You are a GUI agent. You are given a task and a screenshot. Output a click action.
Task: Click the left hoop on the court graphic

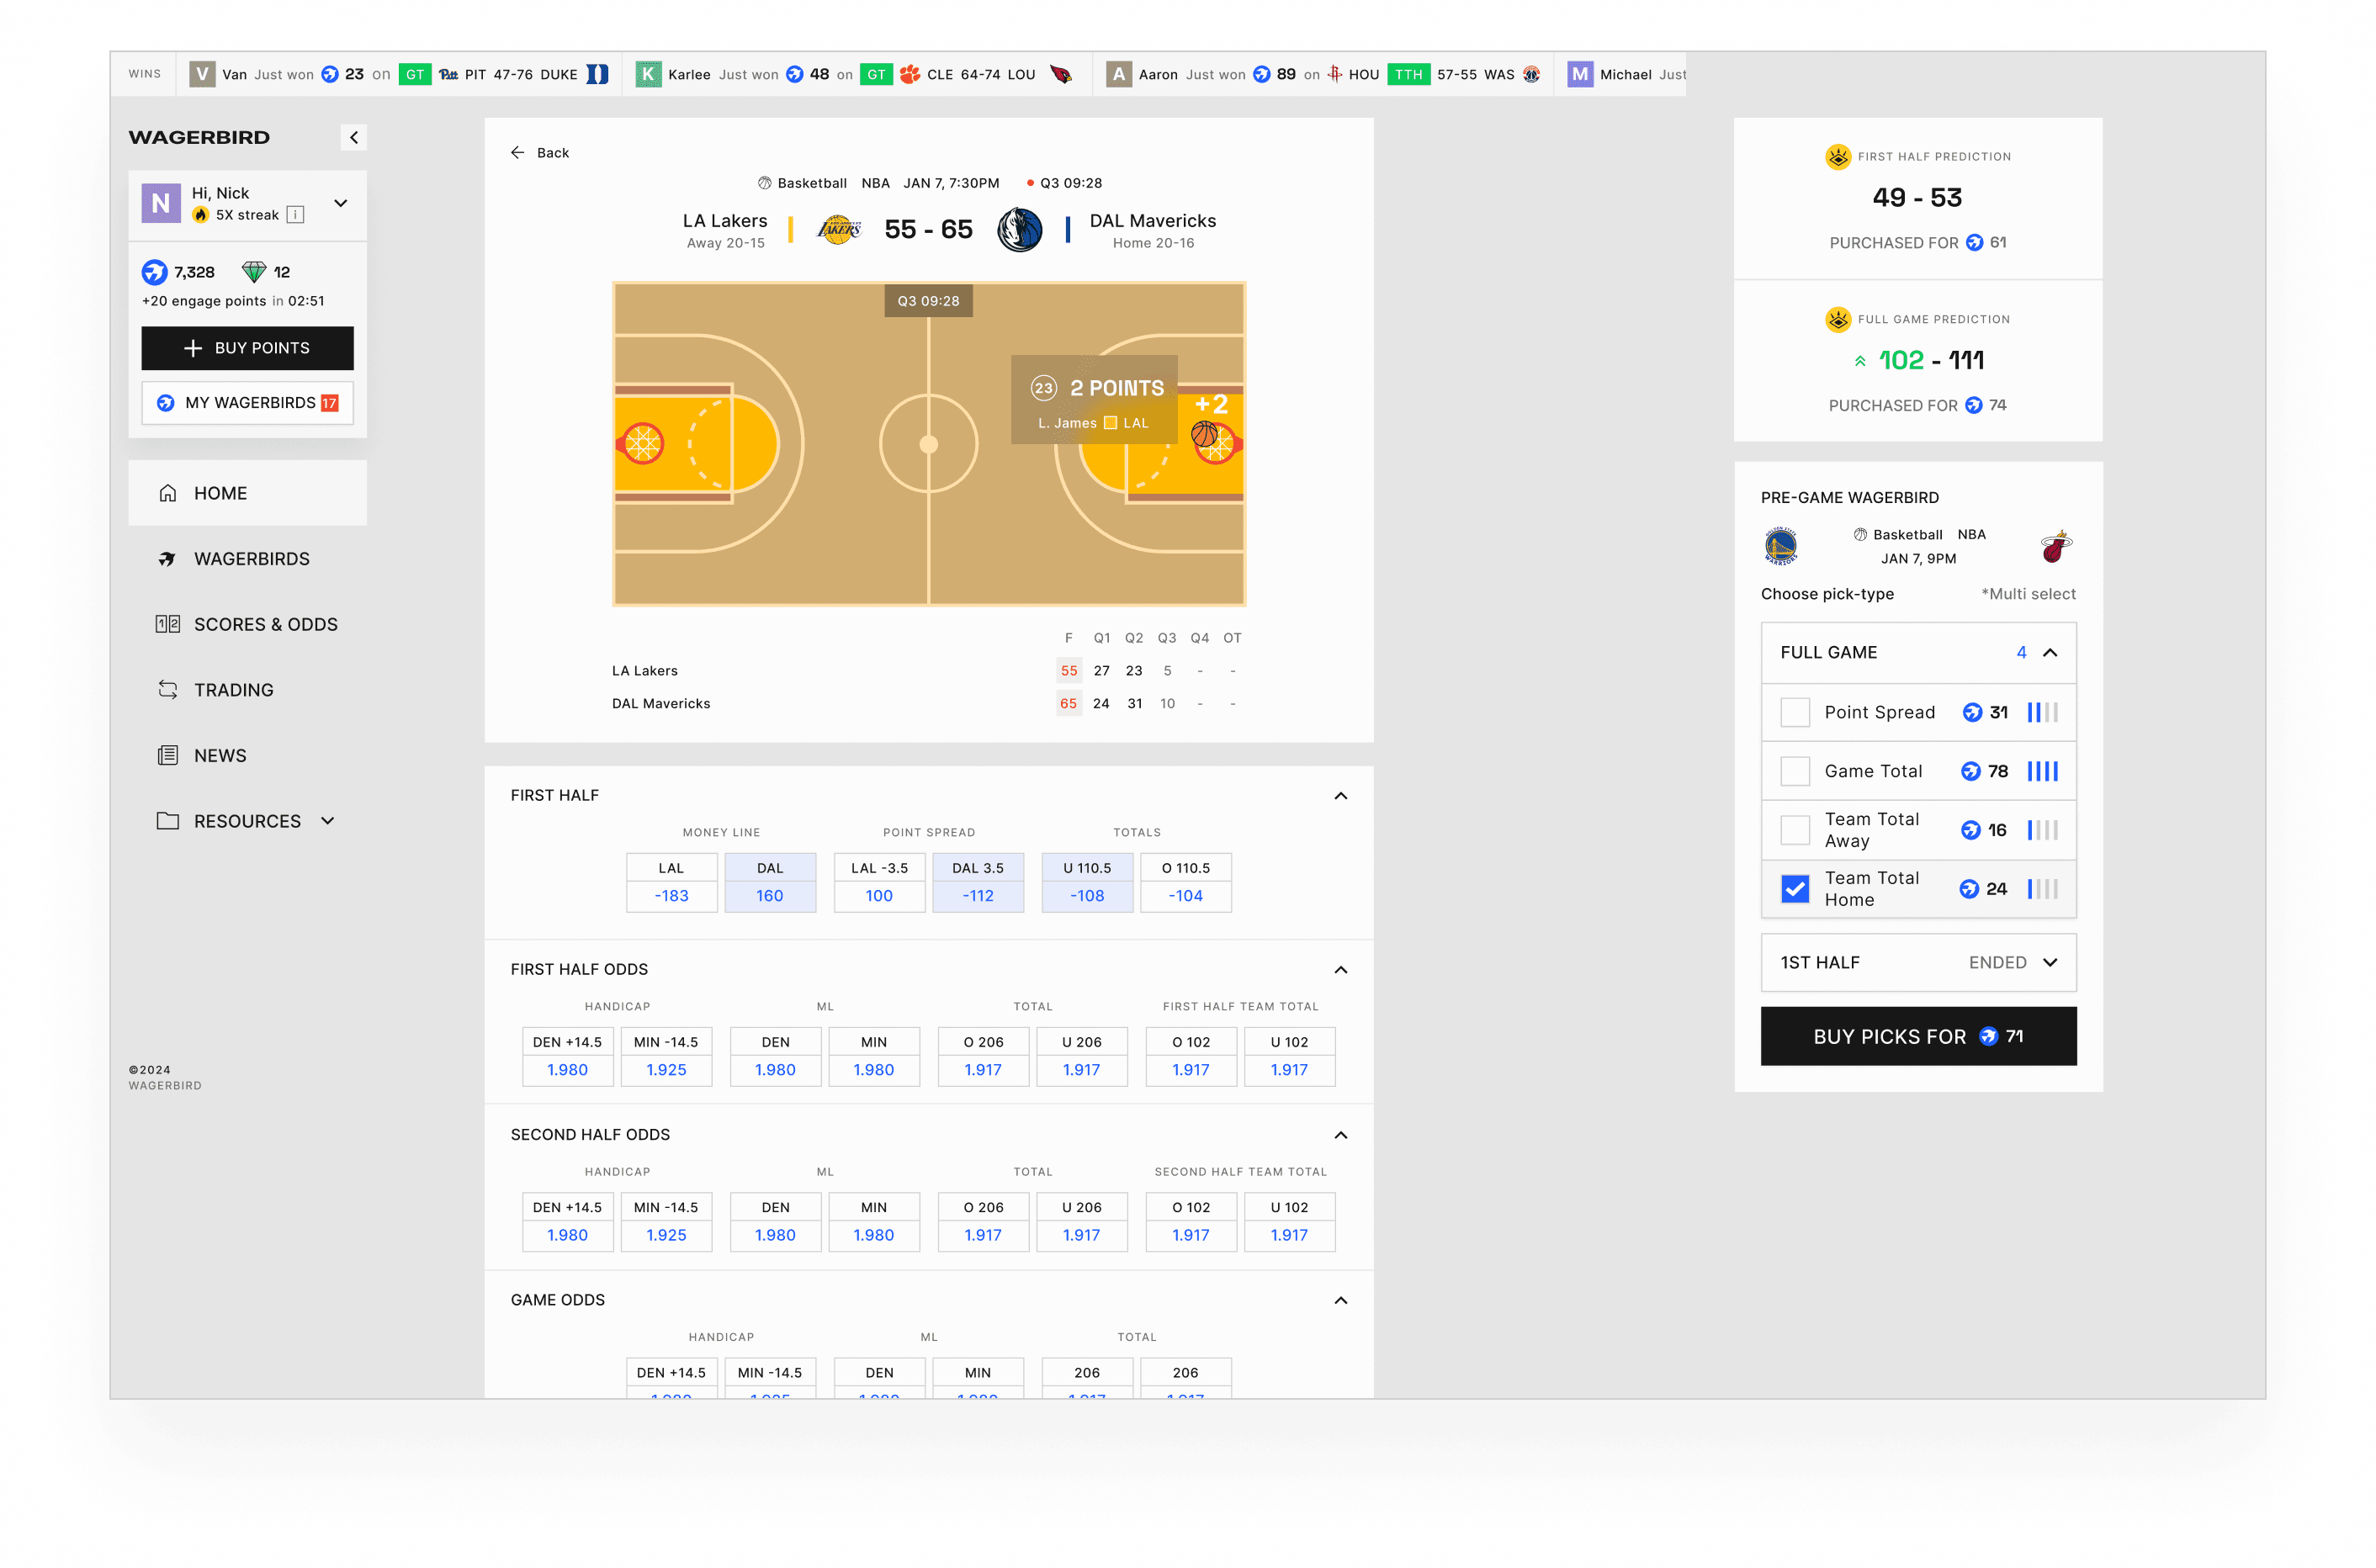(x=642, y=443)
